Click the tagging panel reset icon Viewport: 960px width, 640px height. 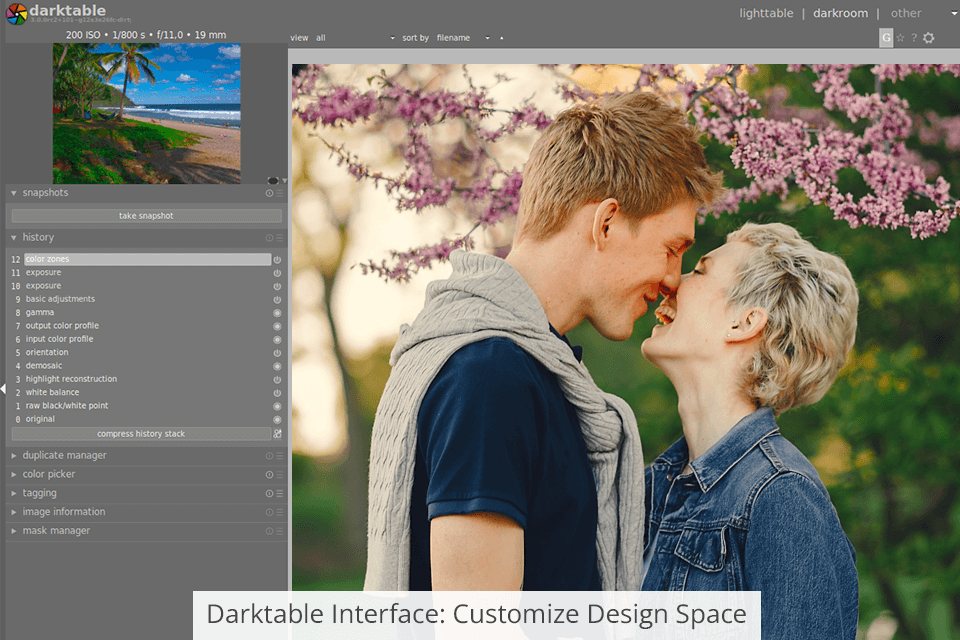pyautogui.click(x=269, y=493)
